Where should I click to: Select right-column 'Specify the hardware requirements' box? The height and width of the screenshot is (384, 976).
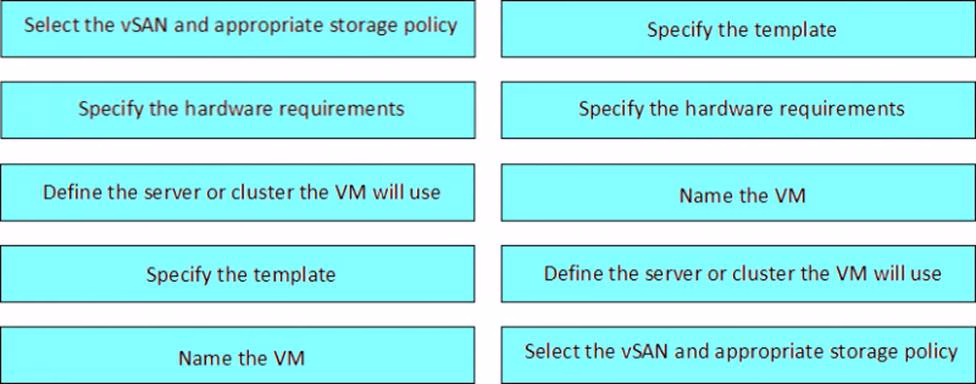(738, 110)
